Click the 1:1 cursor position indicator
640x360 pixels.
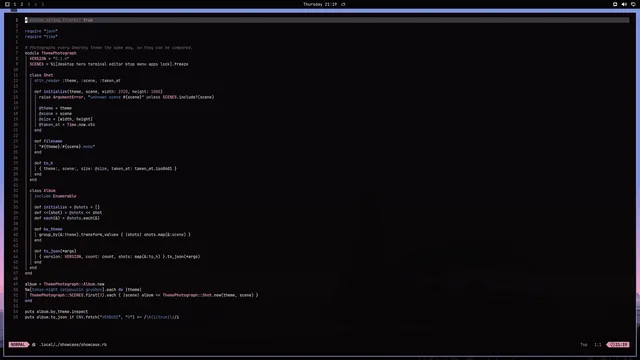(x=598, y=344)
